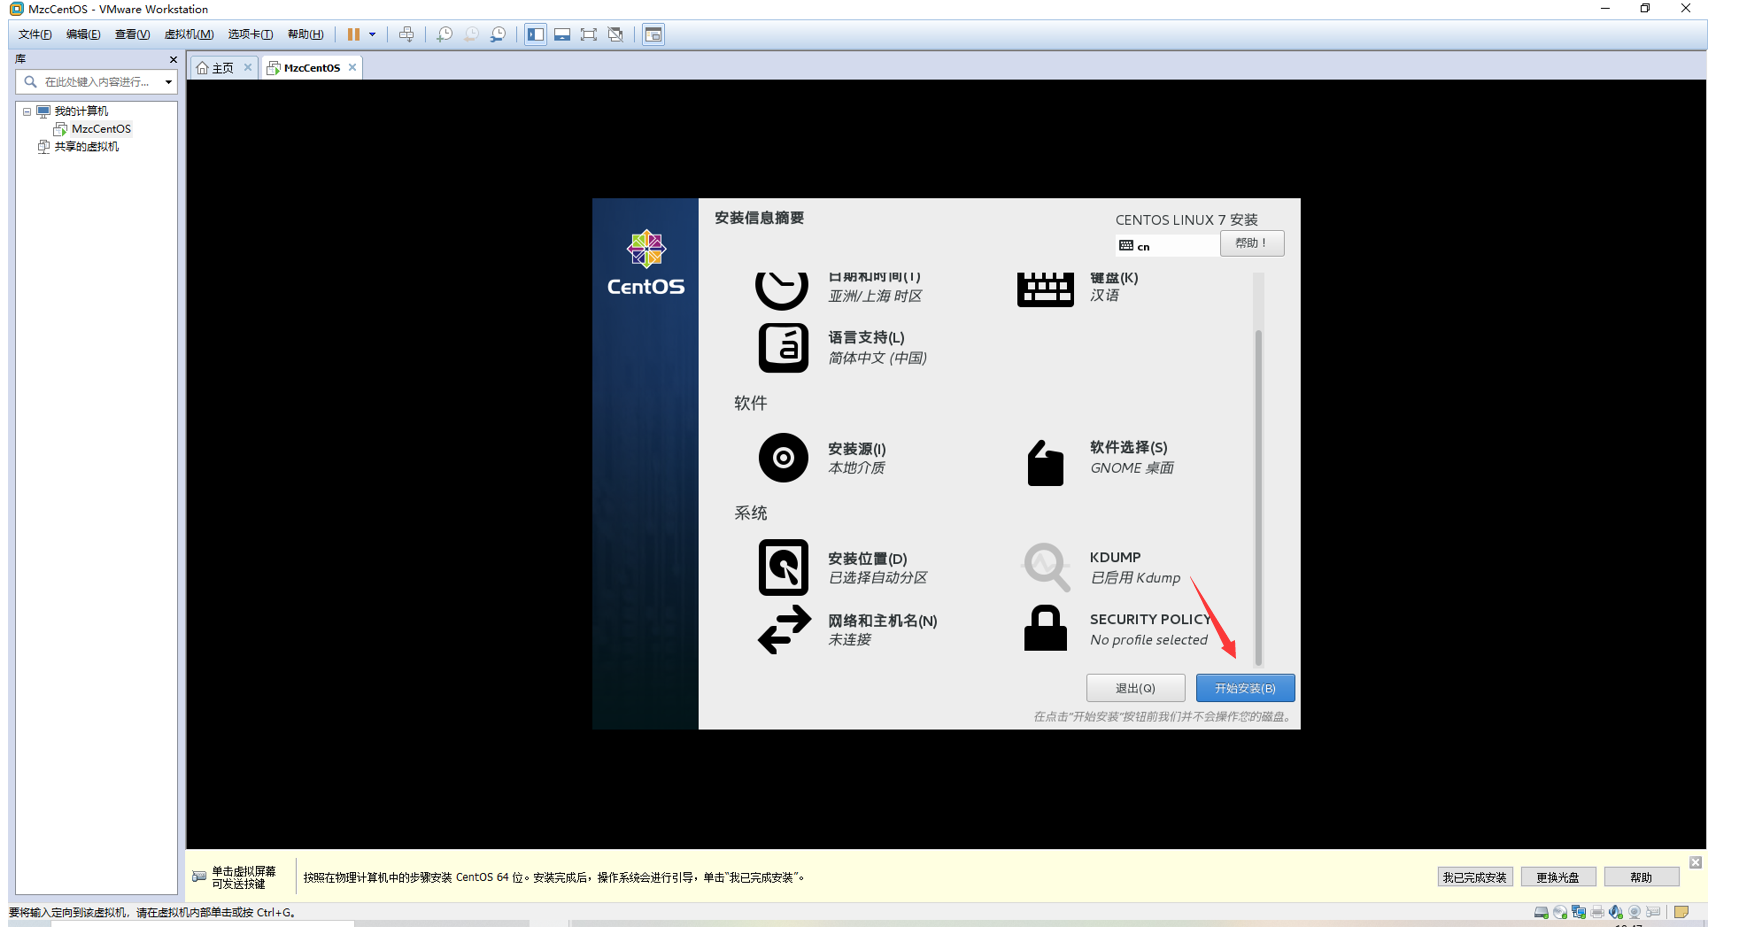Open 语言支持(L) icon
This screenshot has height=935, width=1739.
(x=783, y=348)
